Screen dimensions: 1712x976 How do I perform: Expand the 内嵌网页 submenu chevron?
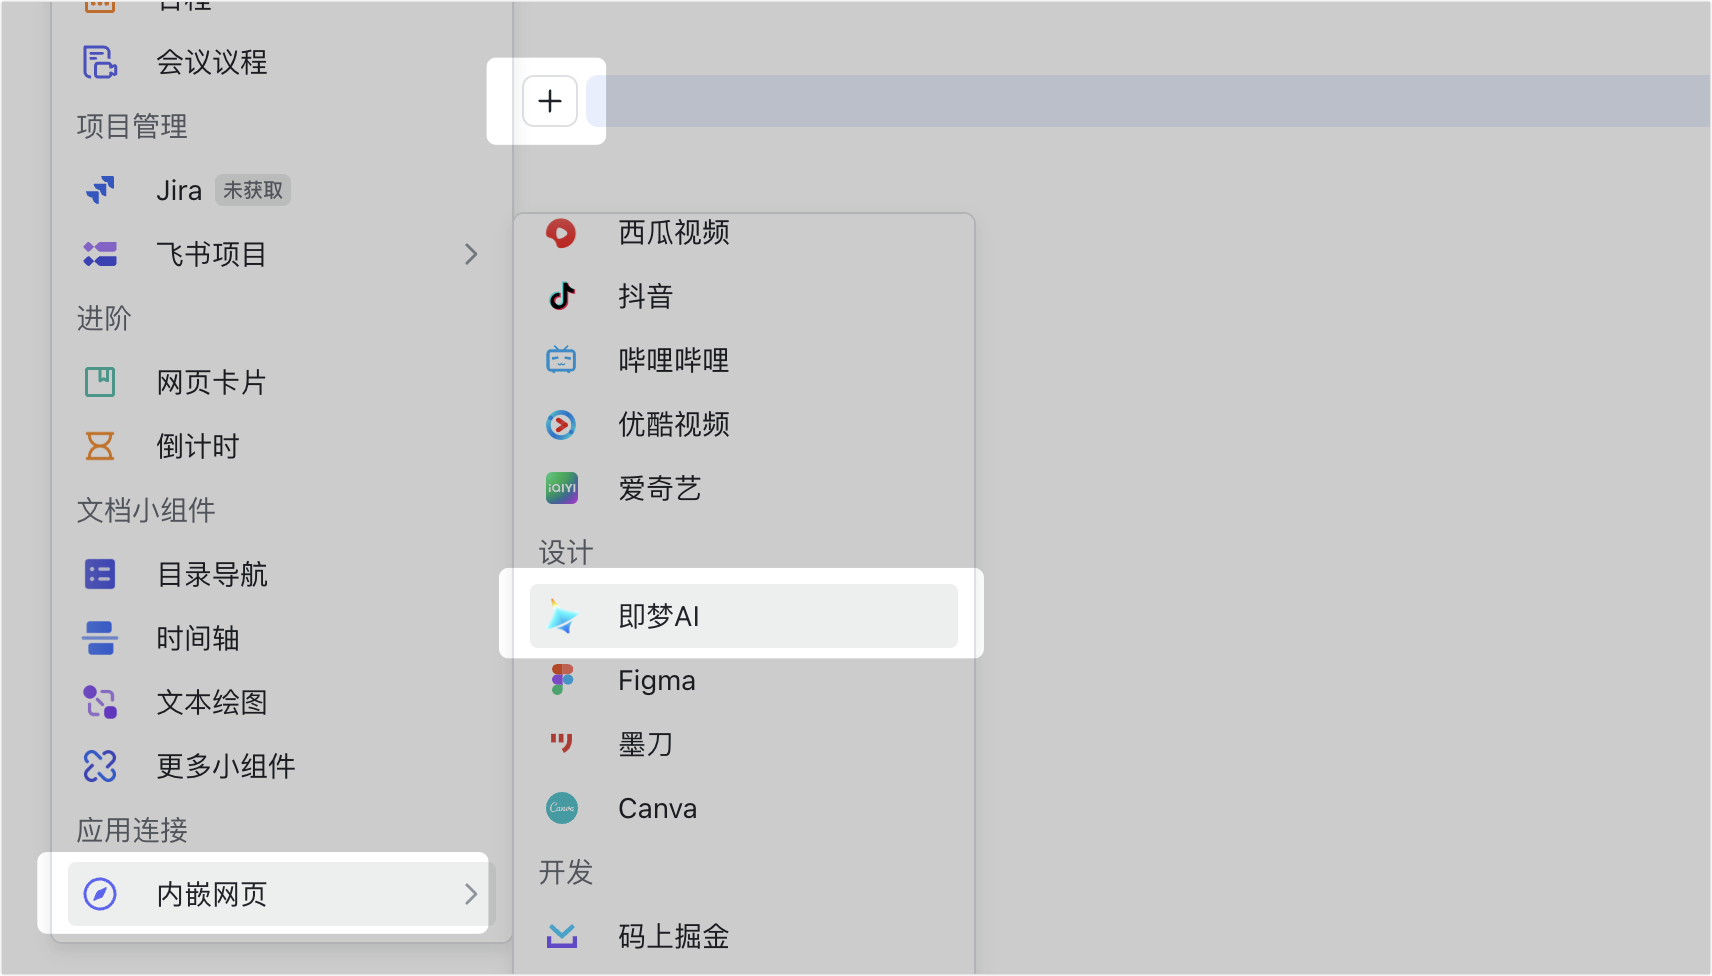[x=471, y=894]
